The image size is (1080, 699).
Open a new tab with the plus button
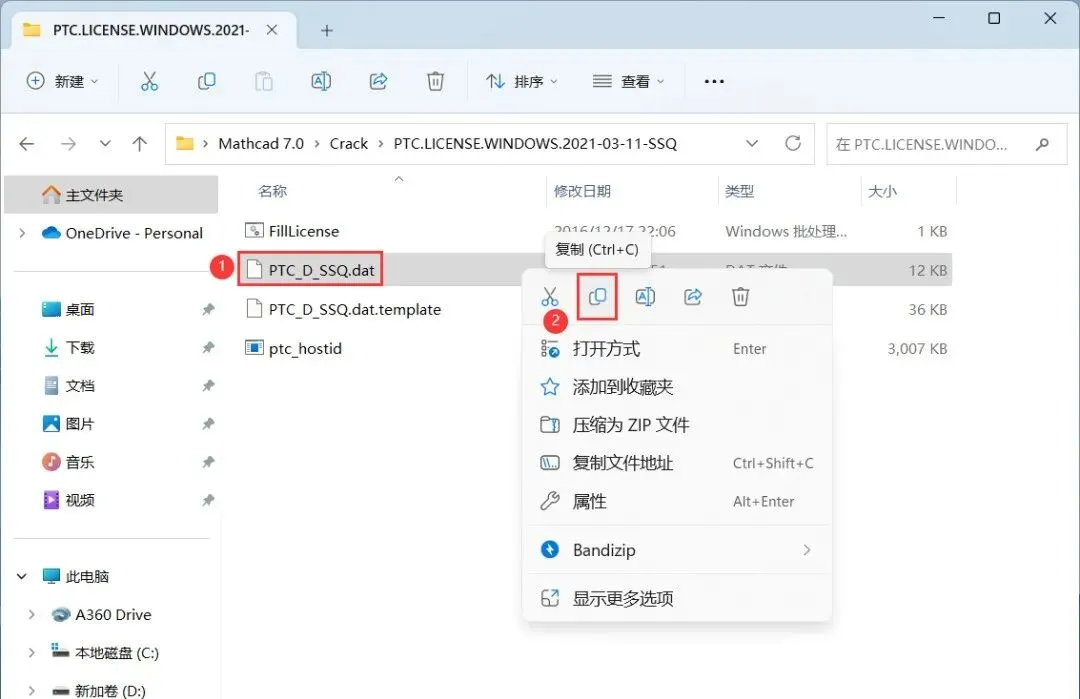pyautogui.click(x=327, y=30)
